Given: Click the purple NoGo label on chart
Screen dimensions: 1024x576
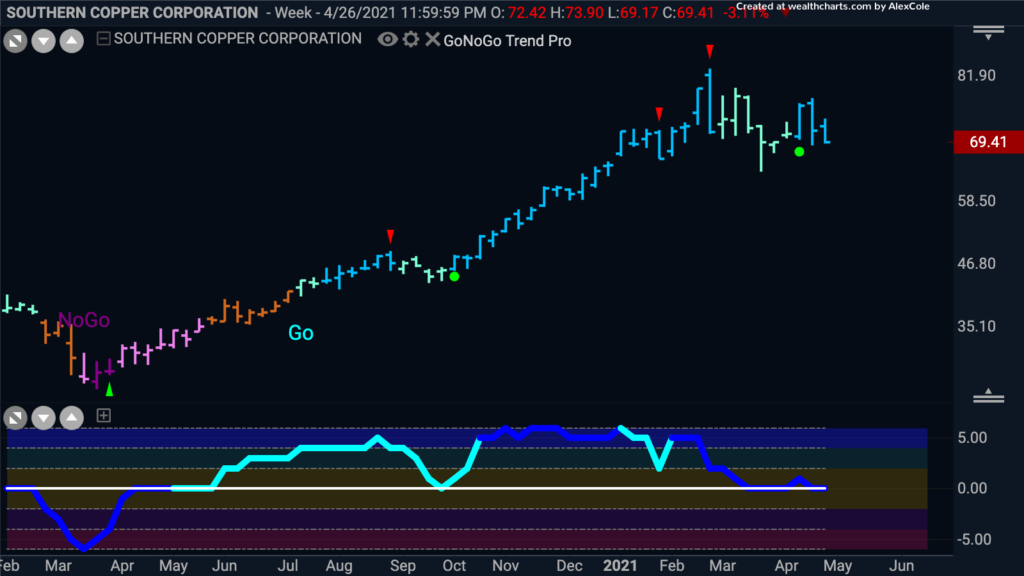Looking at the screenshot, I should pyautogui.click(x=84, y=320).
